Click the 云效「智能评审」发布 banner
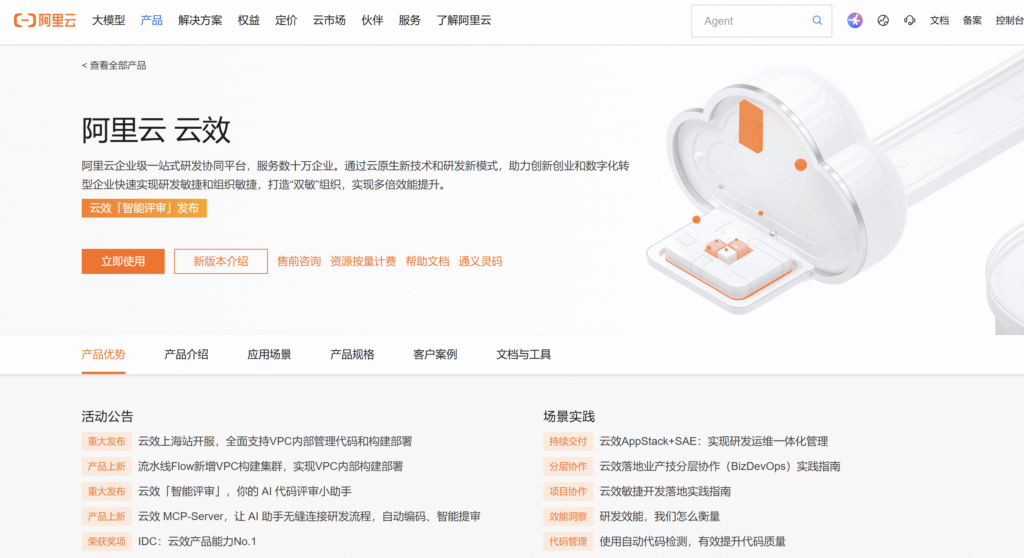1024x558 pixels. pos(144,208)
